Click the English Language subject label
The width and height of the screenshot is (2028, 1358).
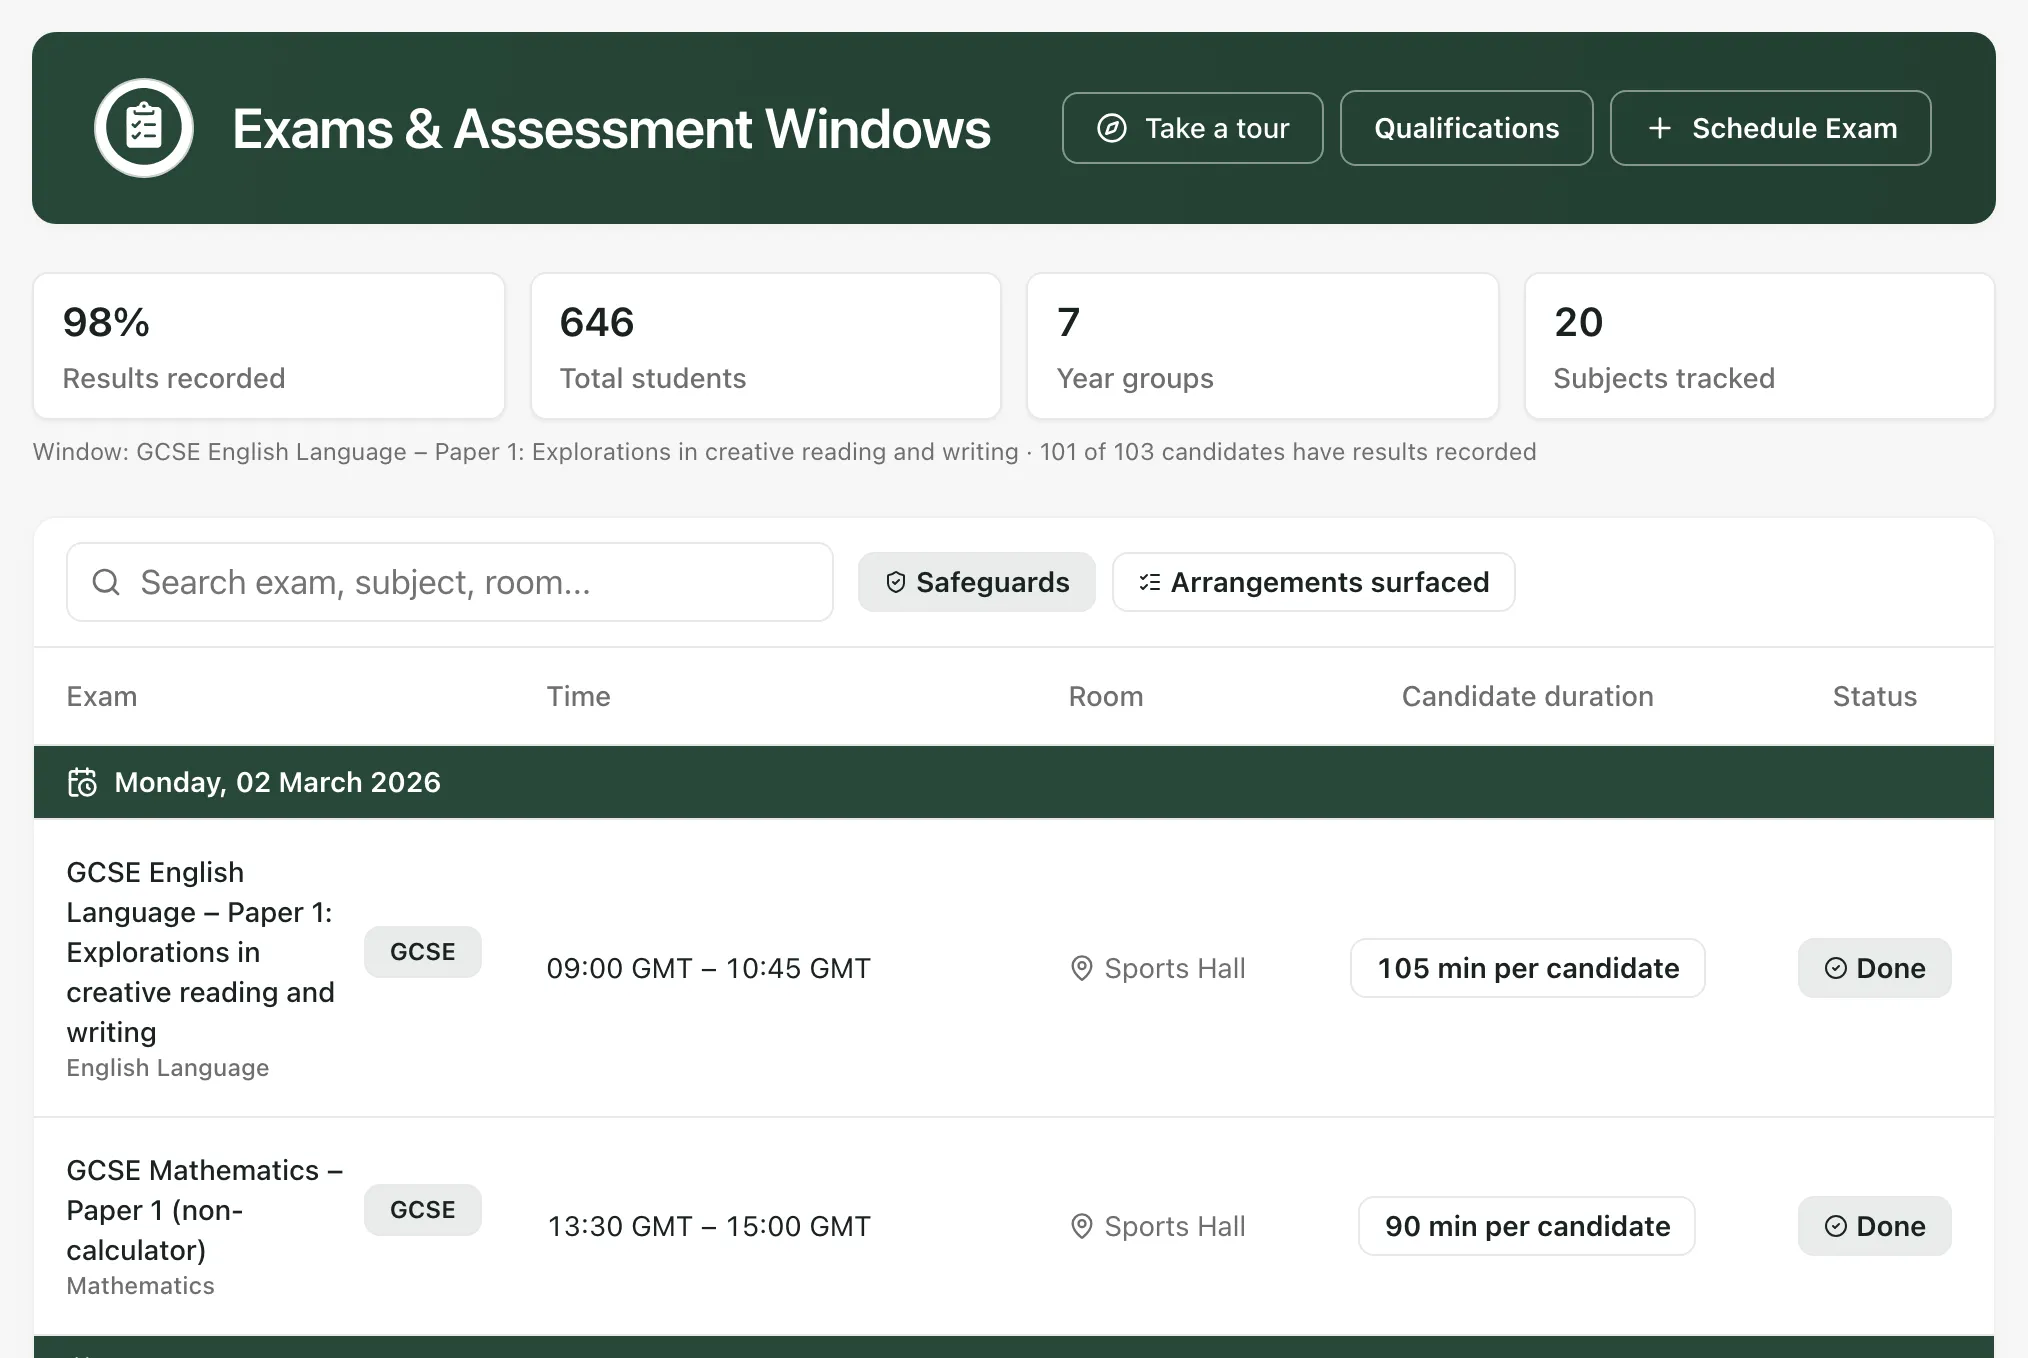(x=168, y=1068)
